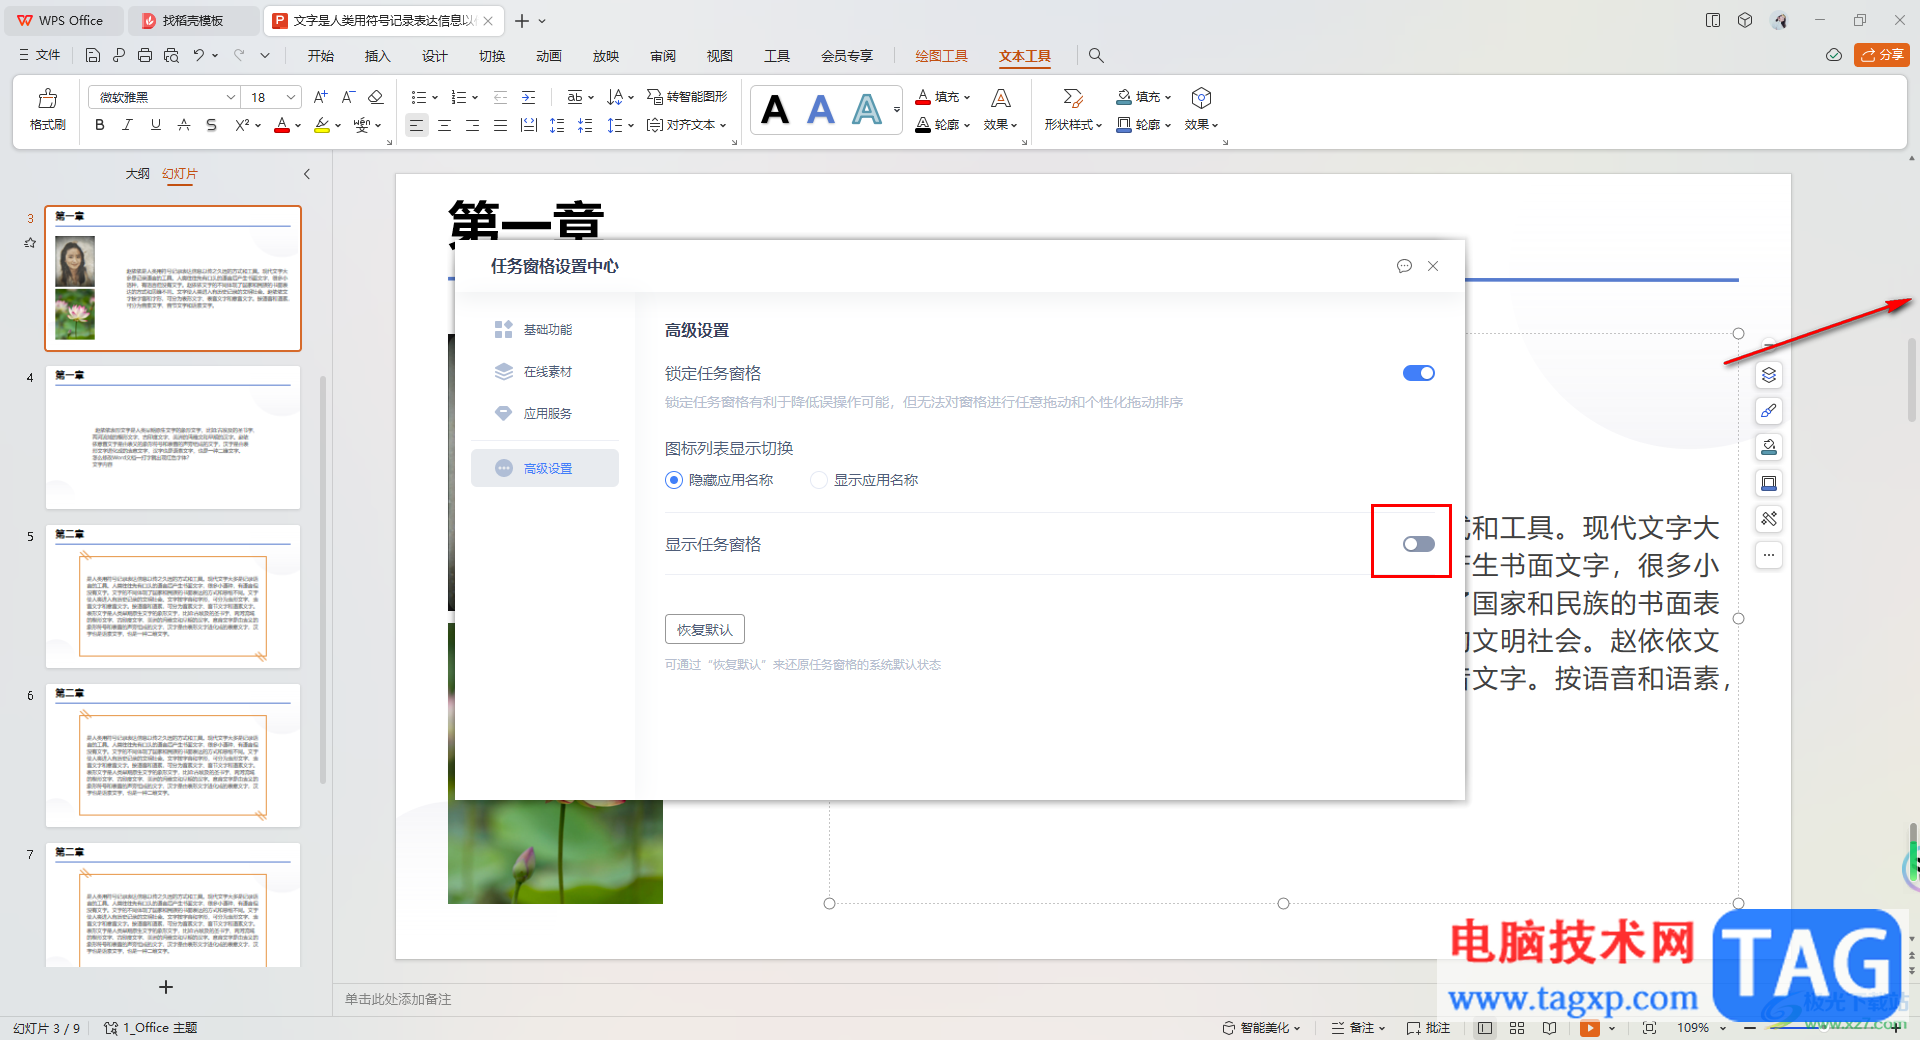Center-align the text
Viewport: 1920px width, 1040px height.
pyautogui.click(x=444, y=125)
